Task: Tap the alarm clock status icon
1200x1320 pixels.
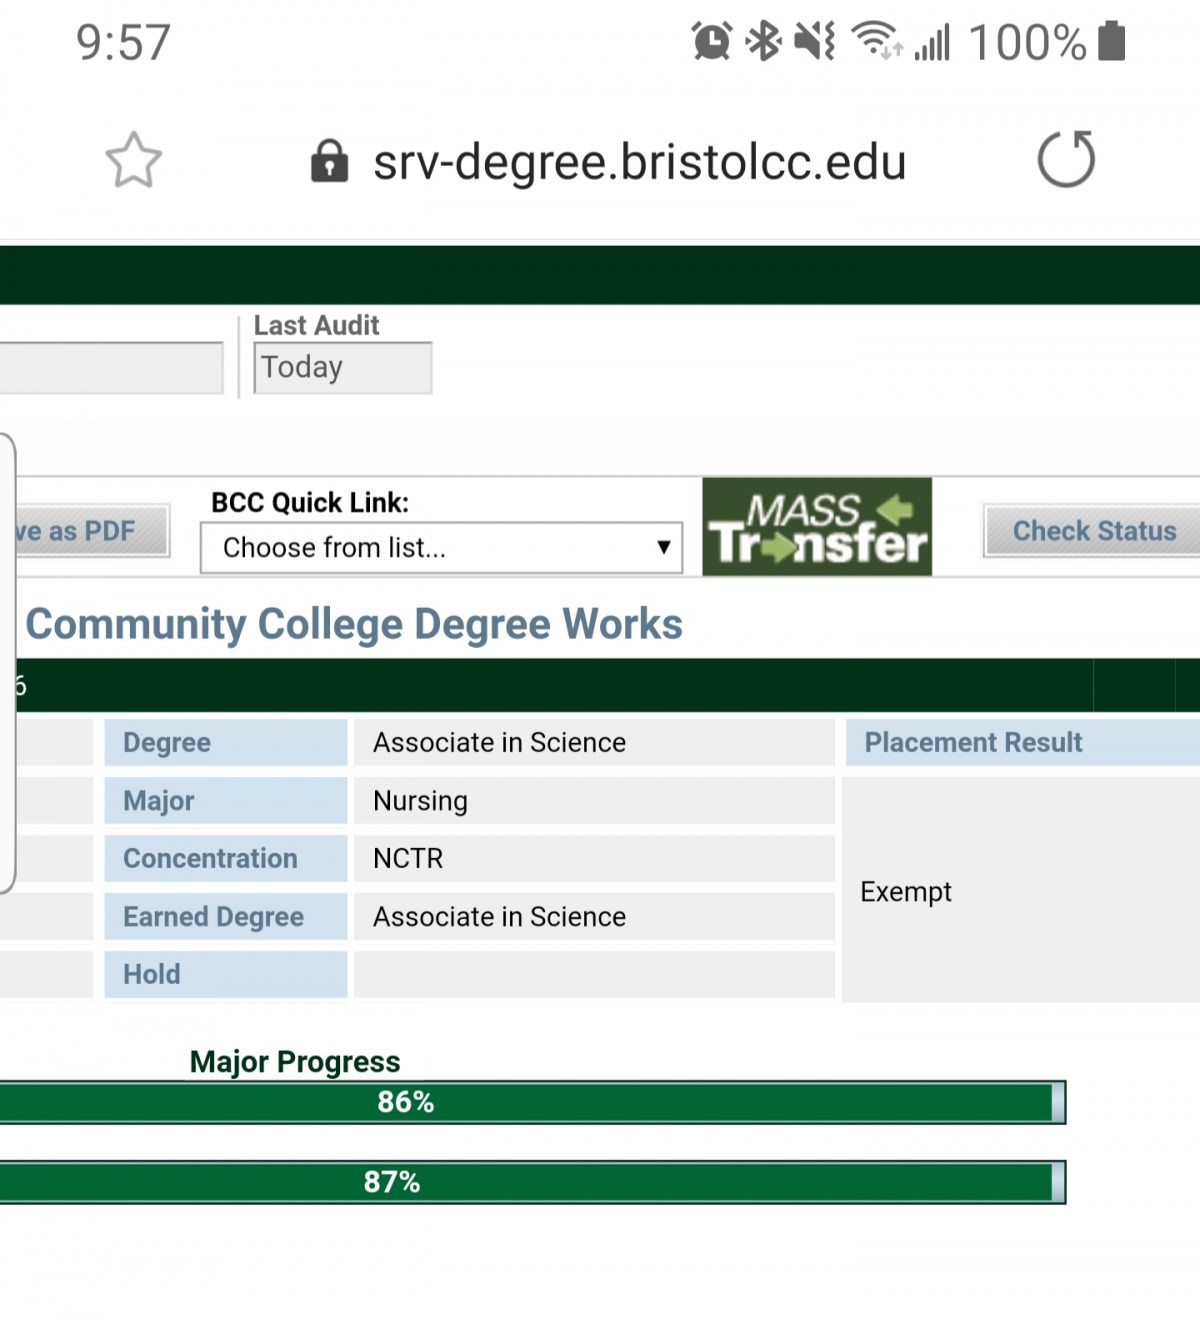Action: 712,41
